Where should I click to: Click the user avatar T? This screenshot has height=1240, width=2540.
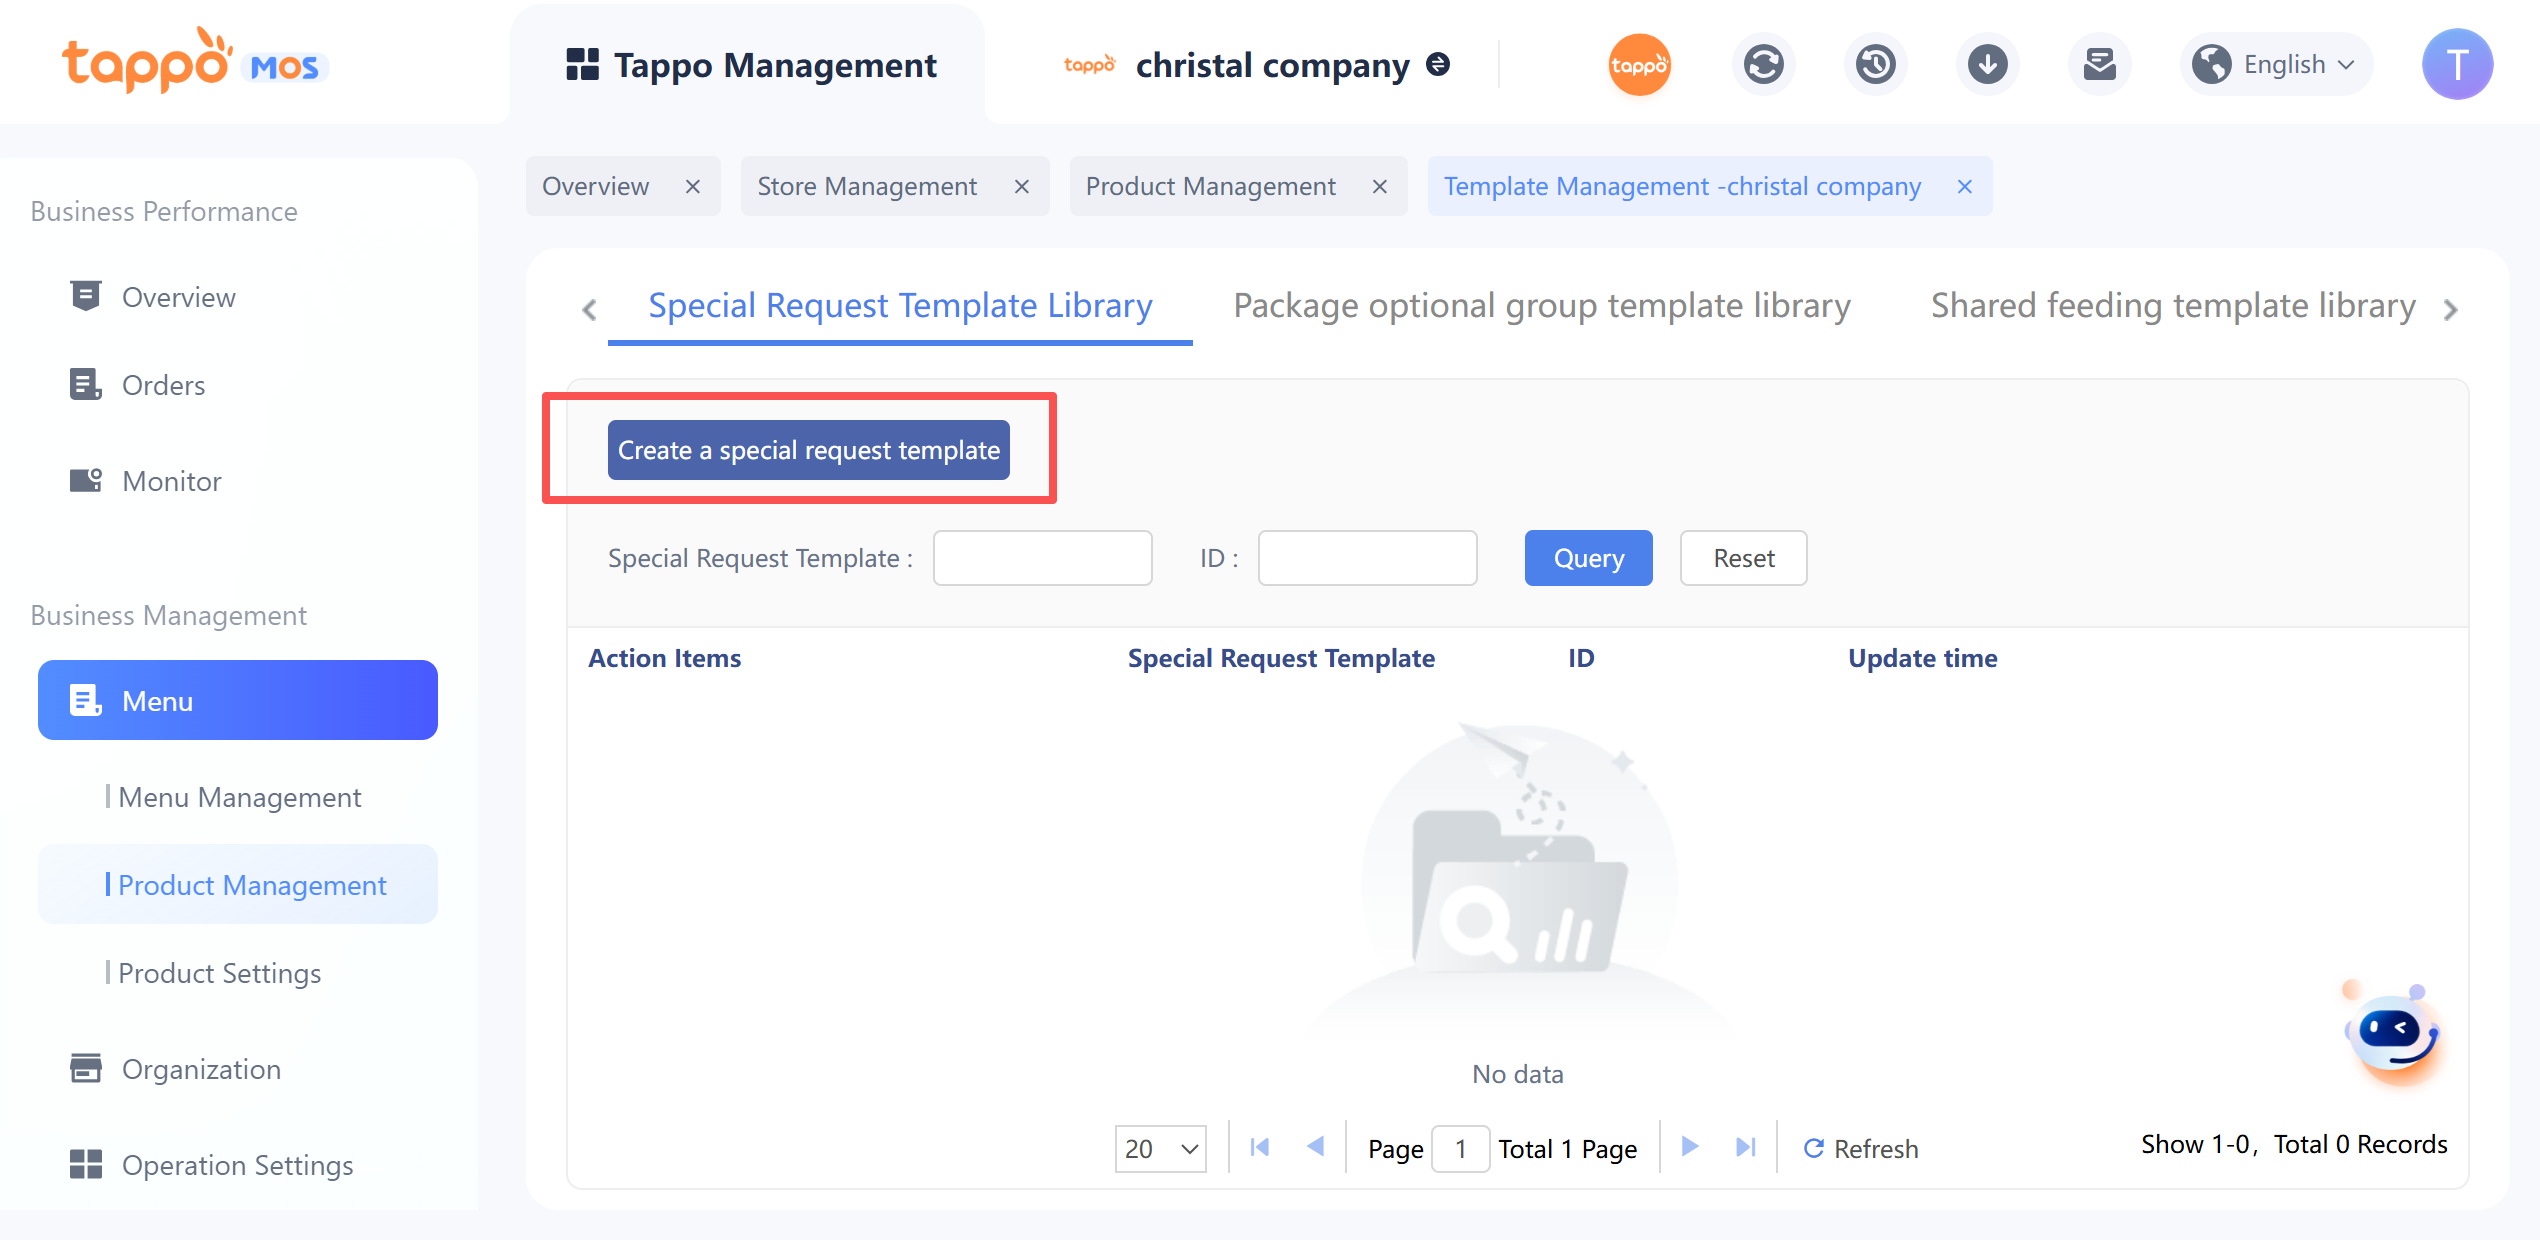[2456, 65]
